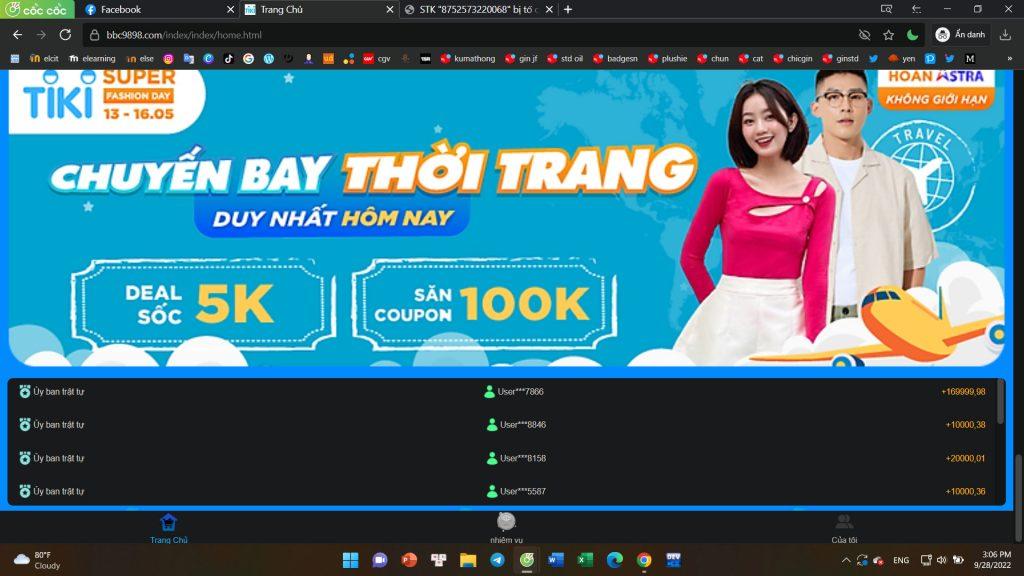Bookmark this page with the star icon

(888, 34)
